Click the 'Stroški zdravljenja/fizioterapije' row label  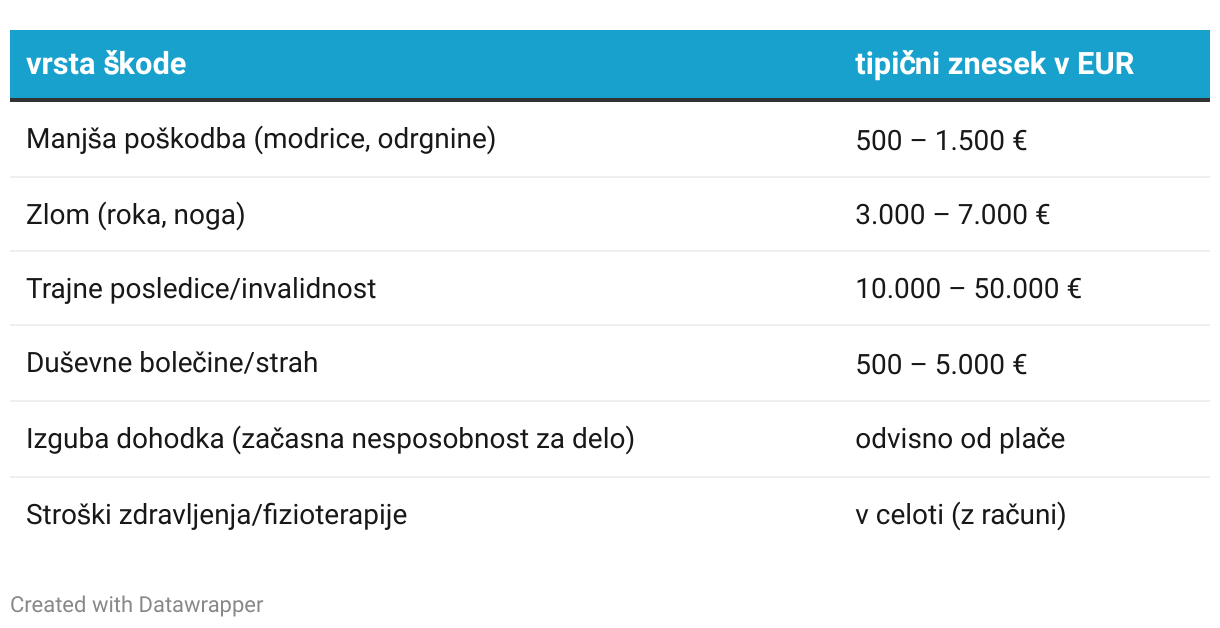(216, 514)
